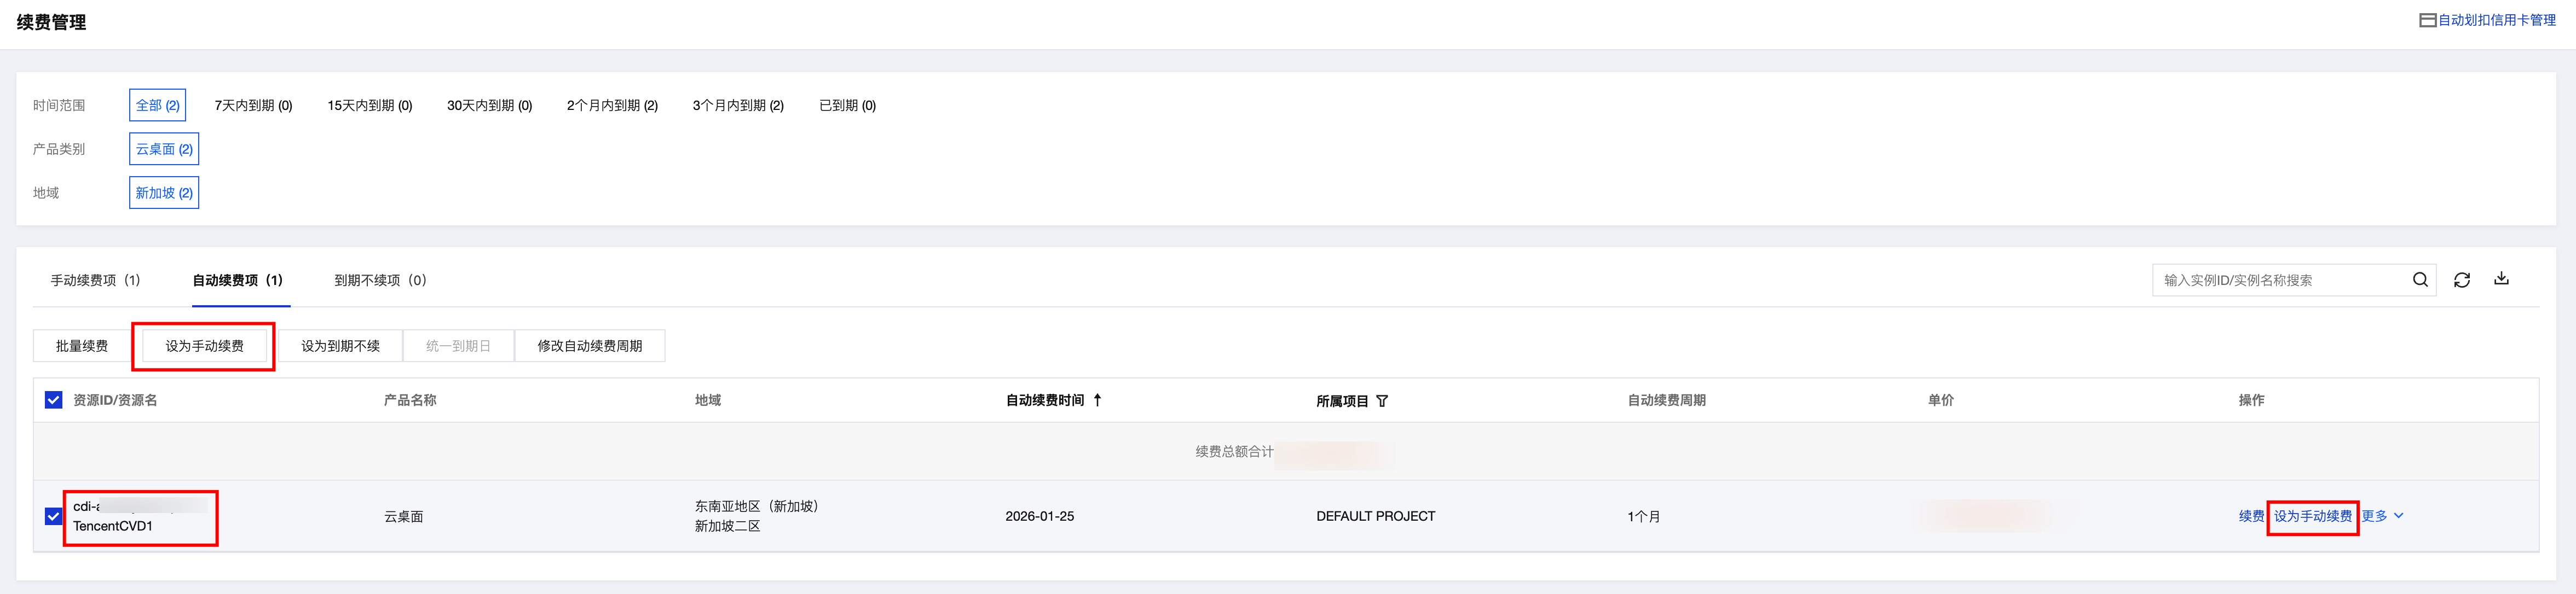Viewport: 2576px width, 594px height.
Task: Sort by 自动续费时间 arrow icon
Action: [1097, 400]
